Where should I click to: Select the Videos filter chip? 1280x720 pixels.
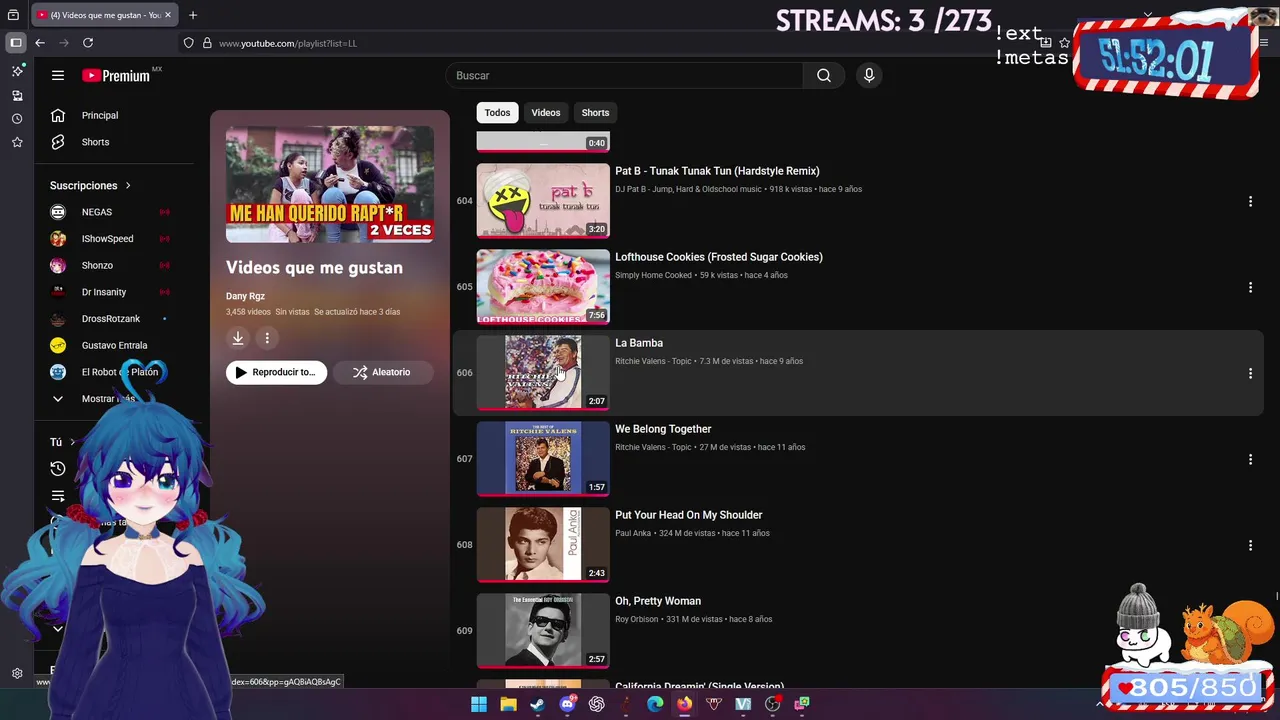546,113
